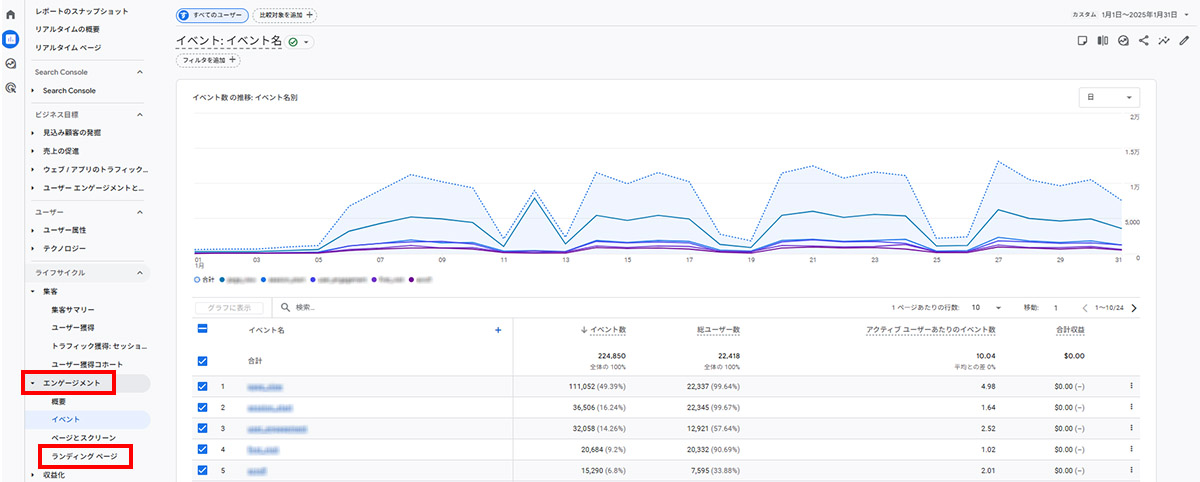
Task: Open the edit comparisons column icon
Action: 1103,41
